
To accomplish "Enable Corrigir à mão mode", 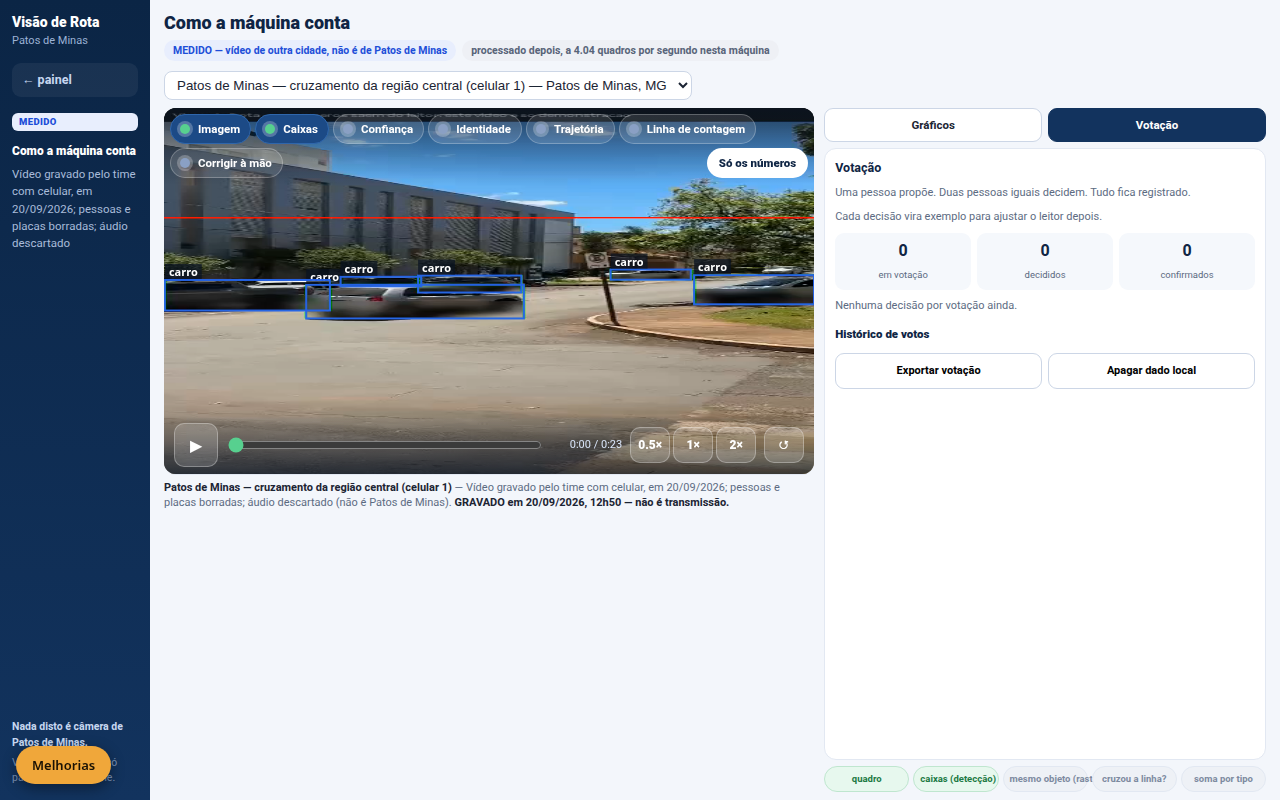I will click(226, 163).
